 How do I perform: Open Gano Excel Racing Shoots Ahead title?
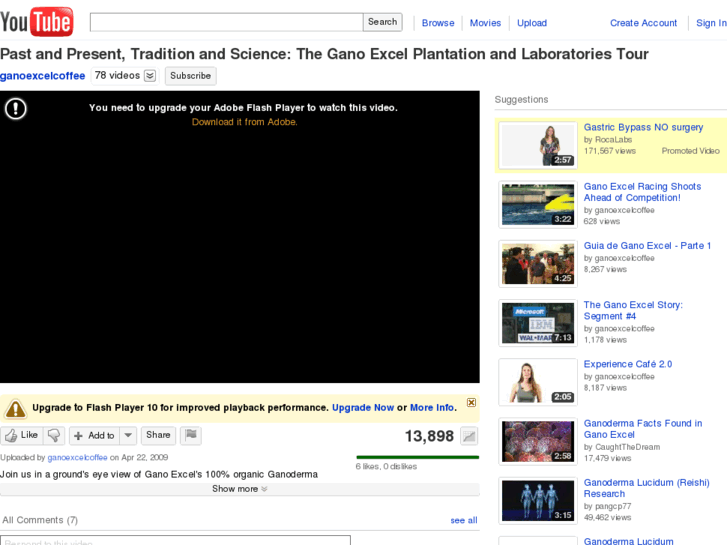point(642,192)
